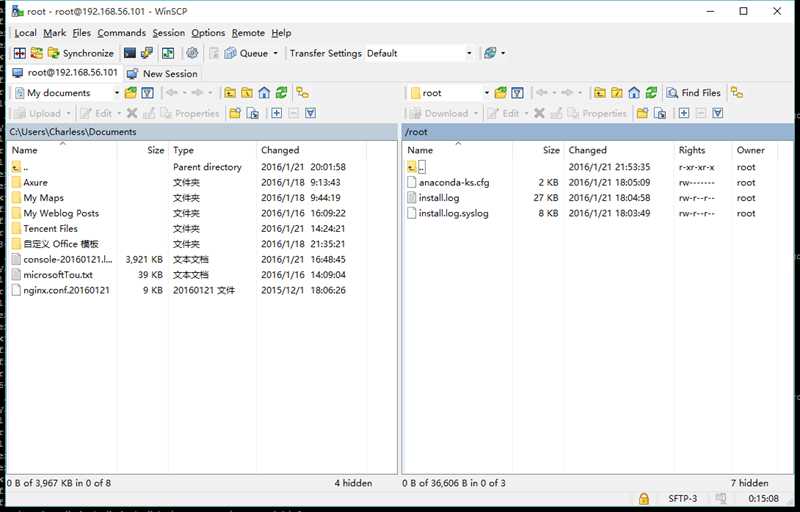Click the green toolbar icon after Open in PuTTY

click(168, 53)
